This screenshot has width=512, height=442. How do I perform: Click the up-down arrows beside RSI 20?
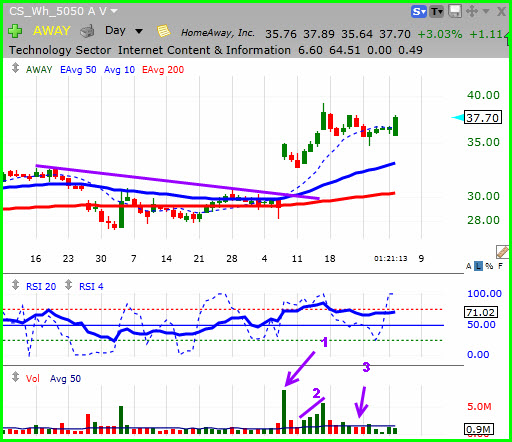15,285
